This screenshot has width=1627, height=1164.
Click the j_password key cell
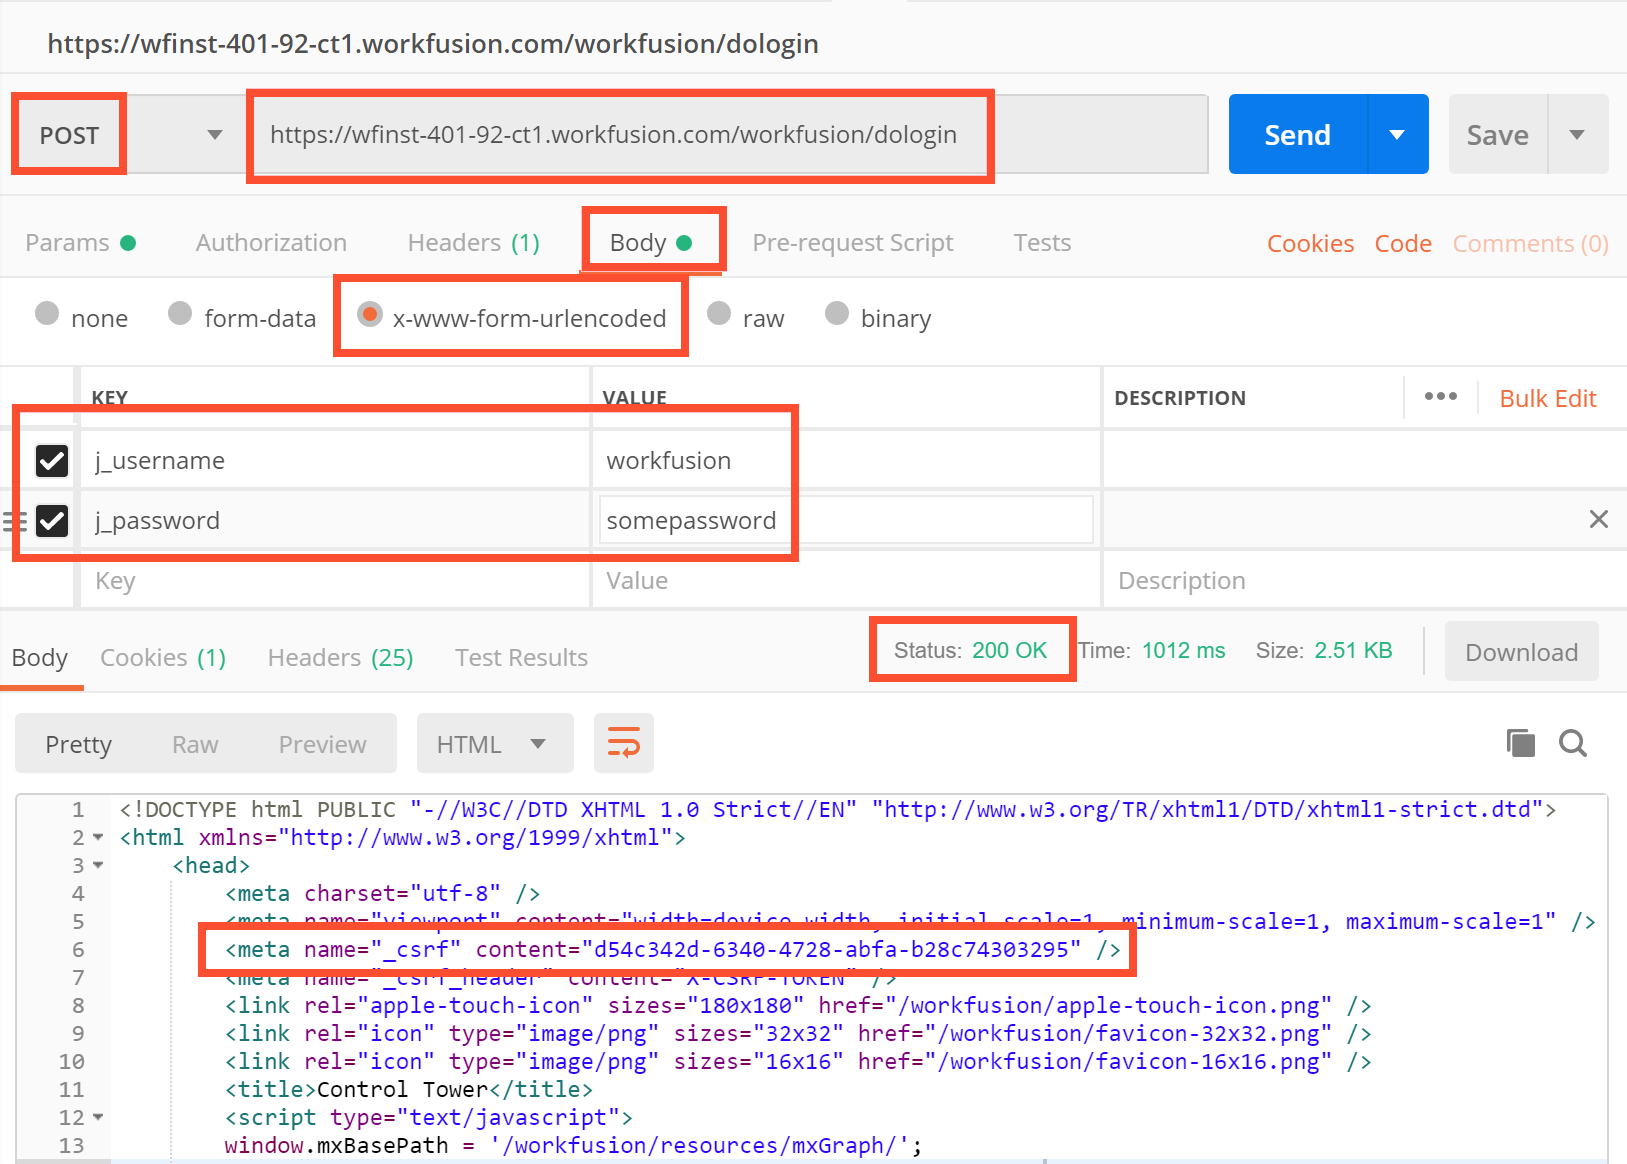tap(335, 520)
